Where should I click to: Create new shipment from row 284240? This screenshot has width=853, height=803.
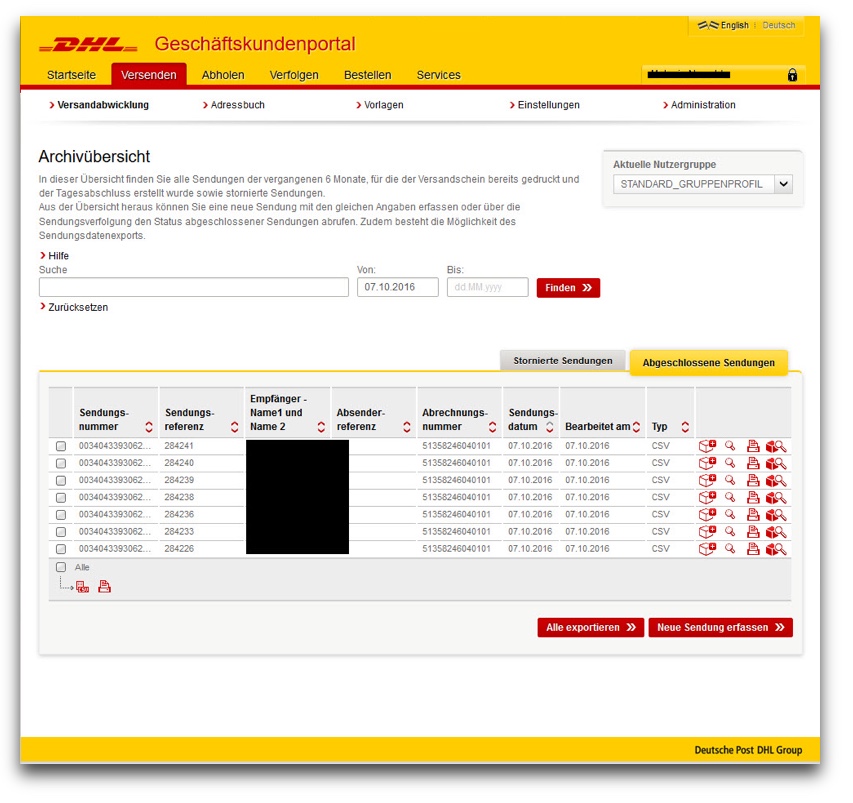707,464
